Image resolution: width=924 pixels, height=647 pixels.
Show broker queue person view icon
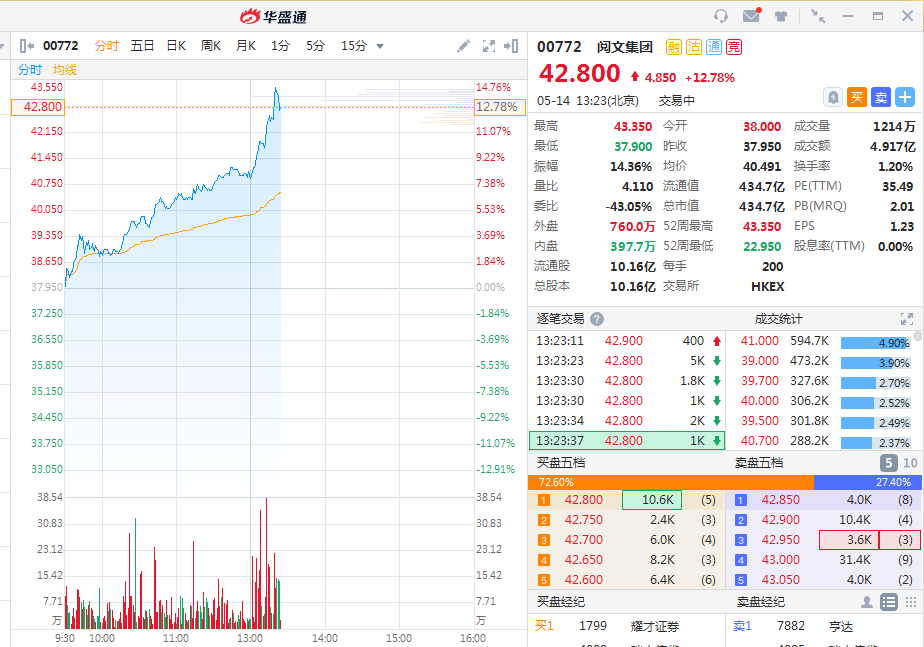[866, 602]
